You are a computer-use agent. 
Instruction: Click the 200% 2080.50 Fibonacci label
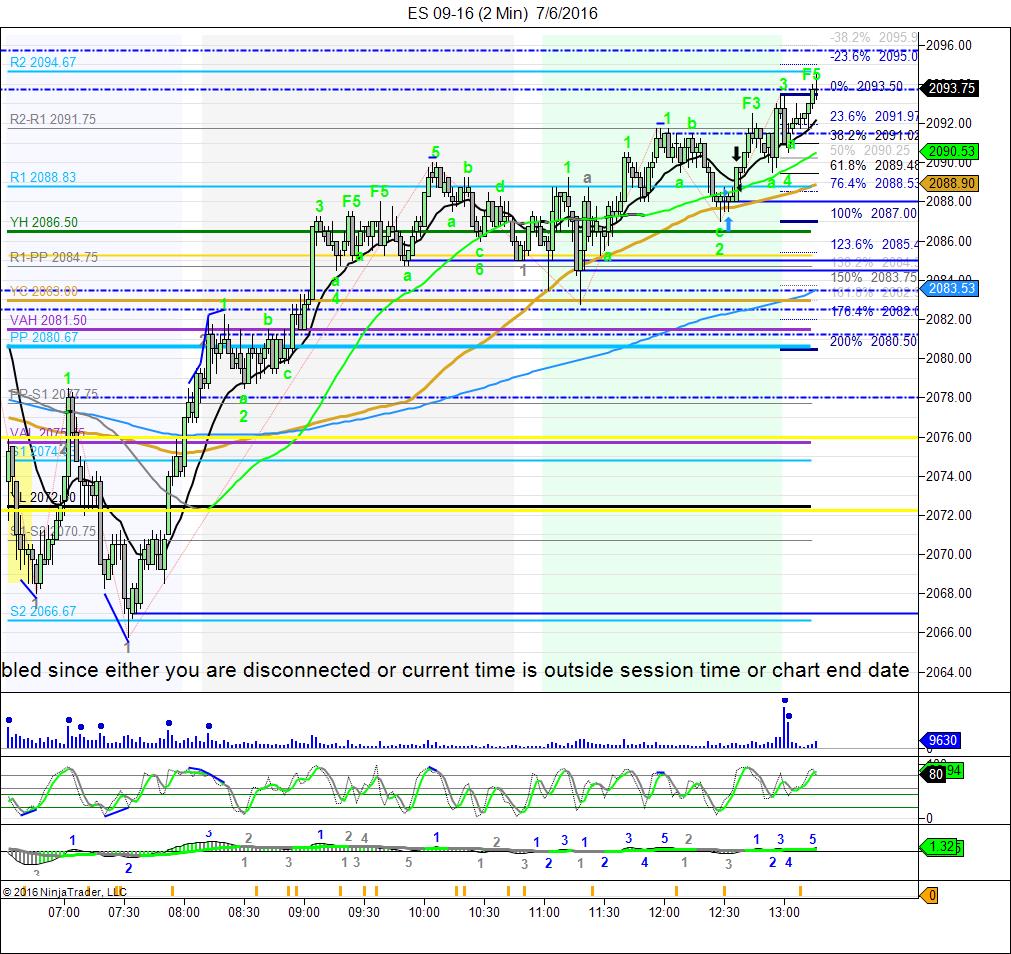pyautogui.click(x=874, y=341)
